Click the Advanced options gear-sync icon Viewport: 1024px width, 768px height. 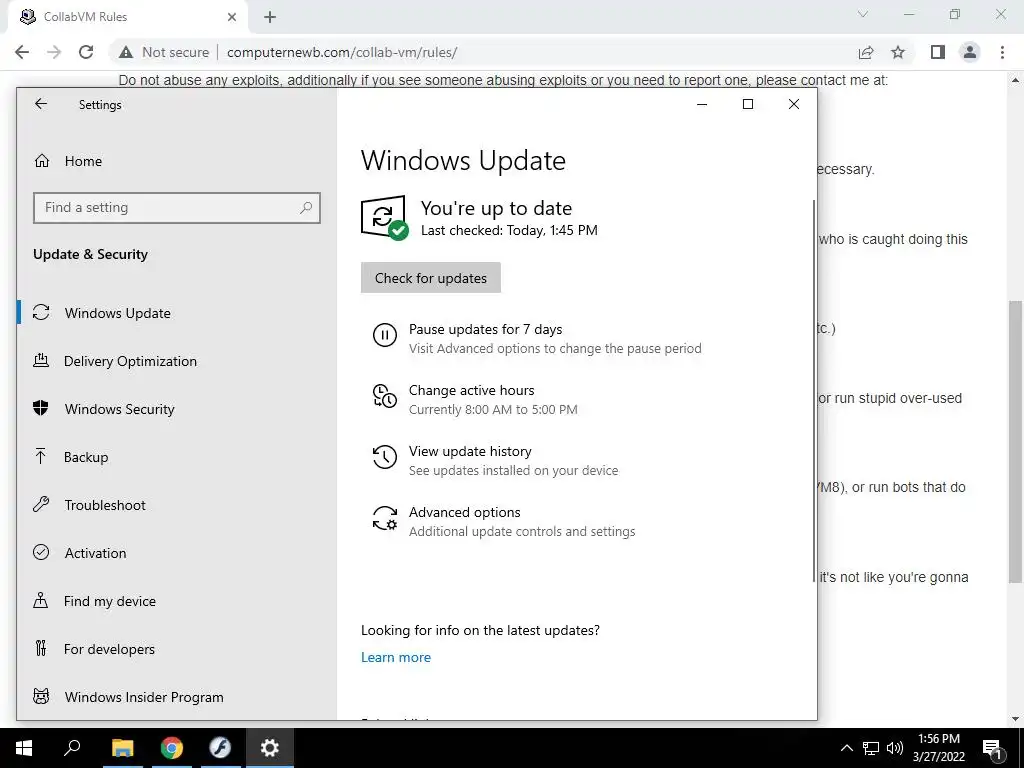(x=385, y=518)
